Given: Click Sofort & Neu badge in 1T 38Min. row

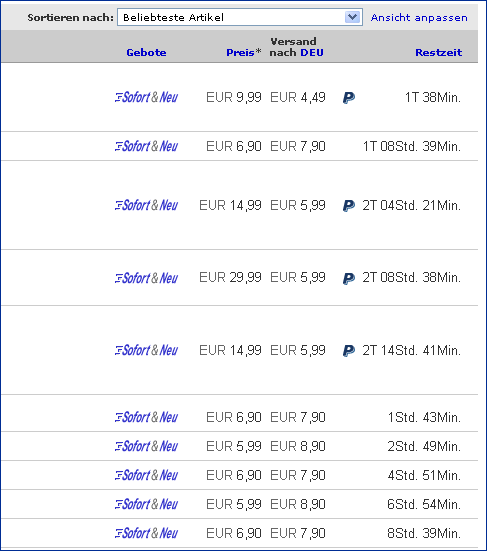Looking at the screenshot, I should pos(146,97).
